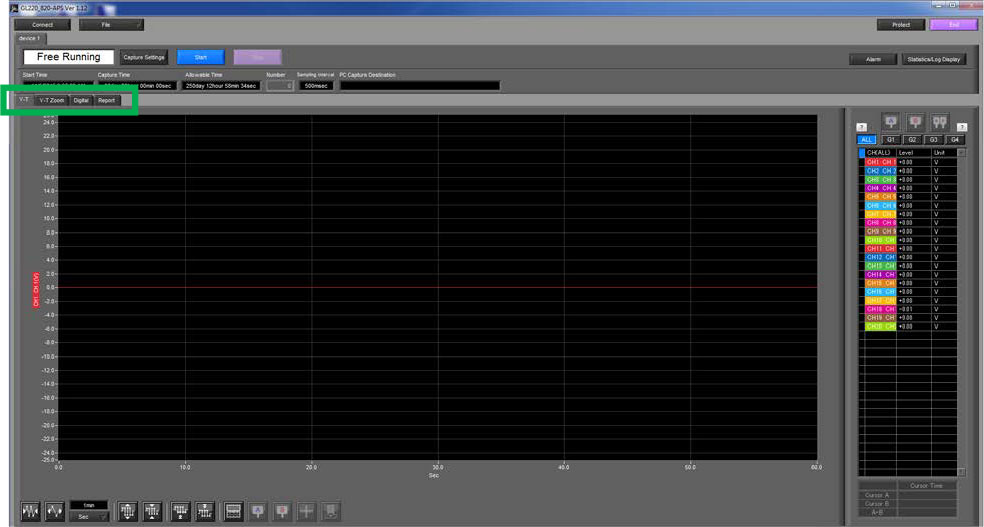Open the File dropdown menu
The height and width of the screenshot is (527, 984).
coord(111,25)
